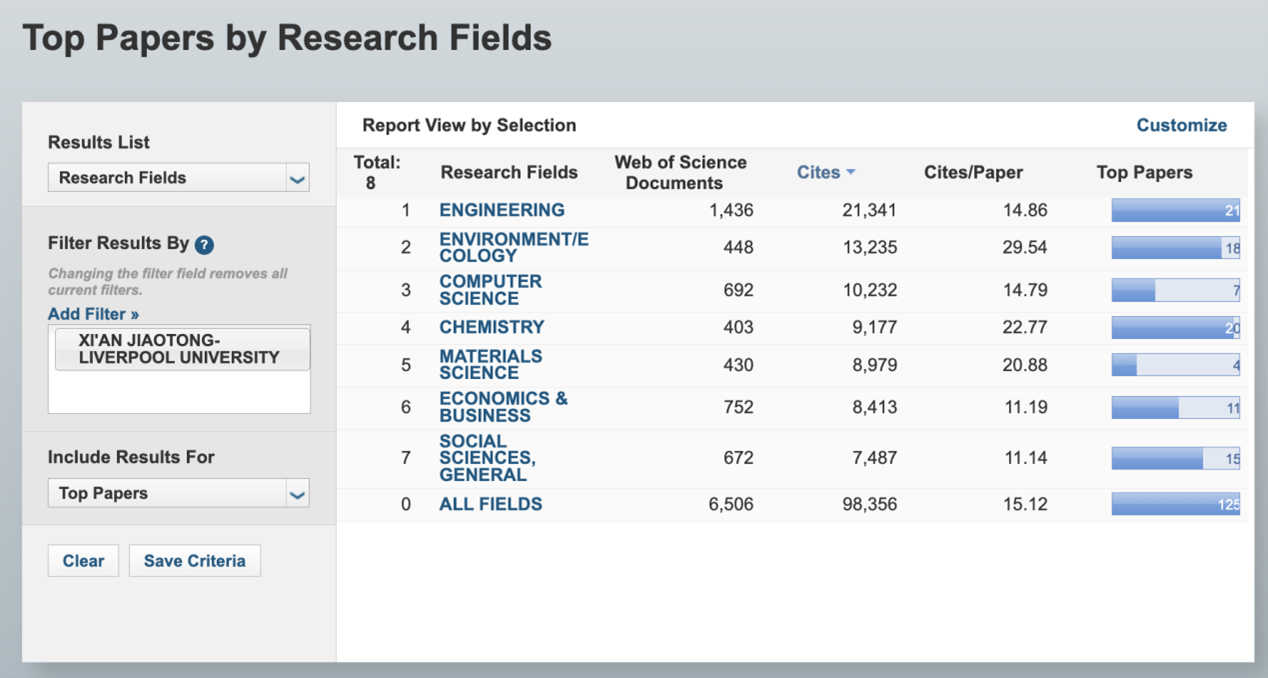The image size is (1268, 678).
Task: Open the Customize report link
Action: (1181, 125)
